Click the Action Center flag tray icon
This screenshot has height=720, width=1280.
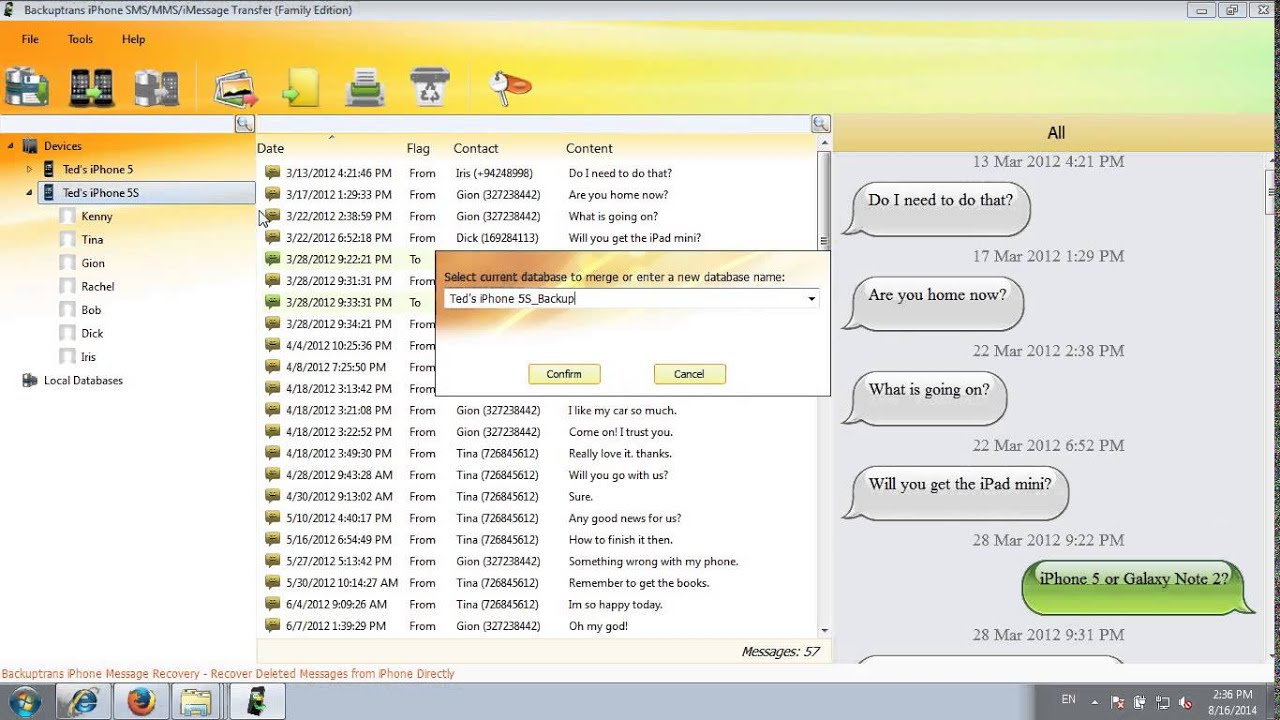[1119, 702]
